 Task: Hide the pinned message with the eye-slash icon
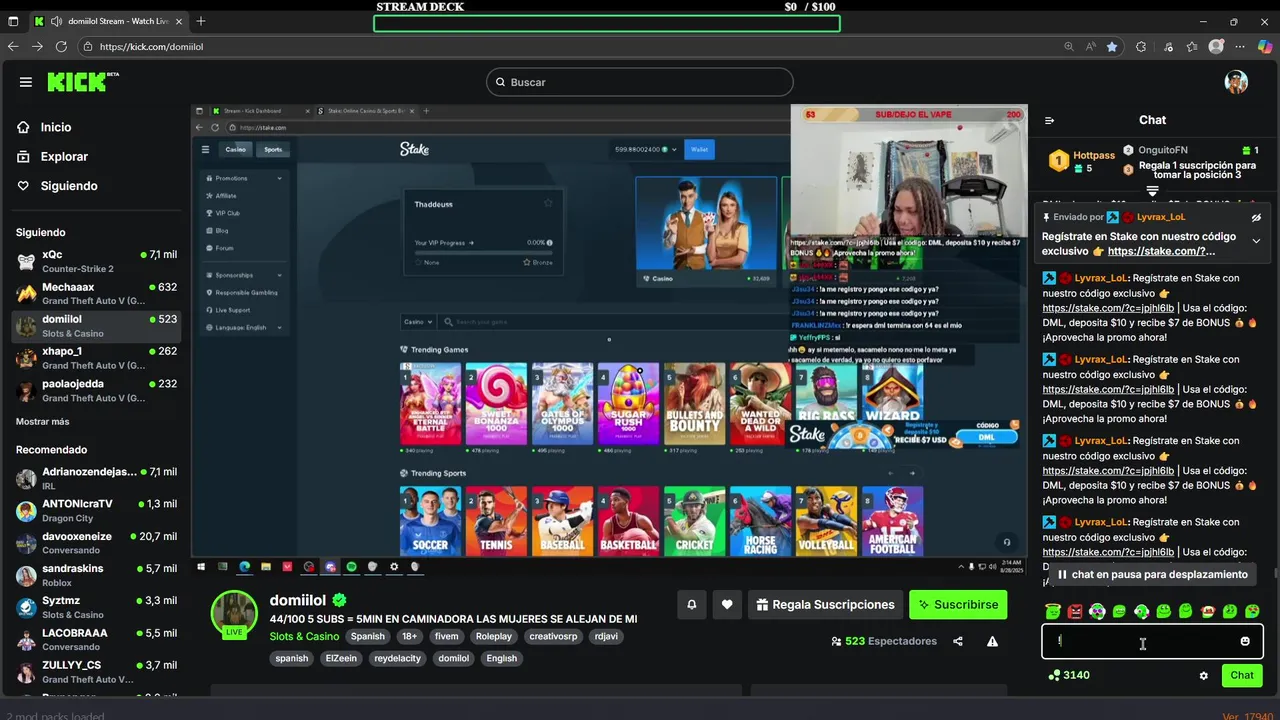tap(1256, 217)
